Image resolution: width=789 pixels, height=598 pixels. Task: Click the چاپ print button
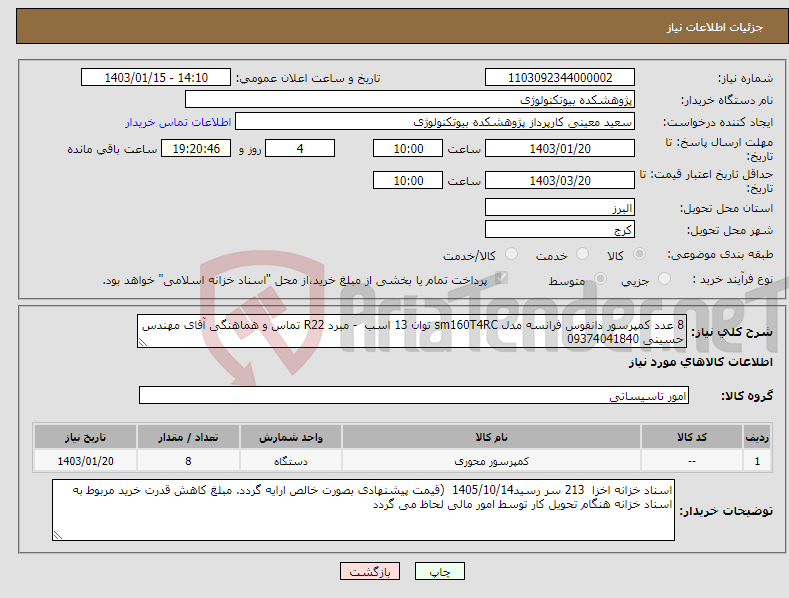[440, 571]
